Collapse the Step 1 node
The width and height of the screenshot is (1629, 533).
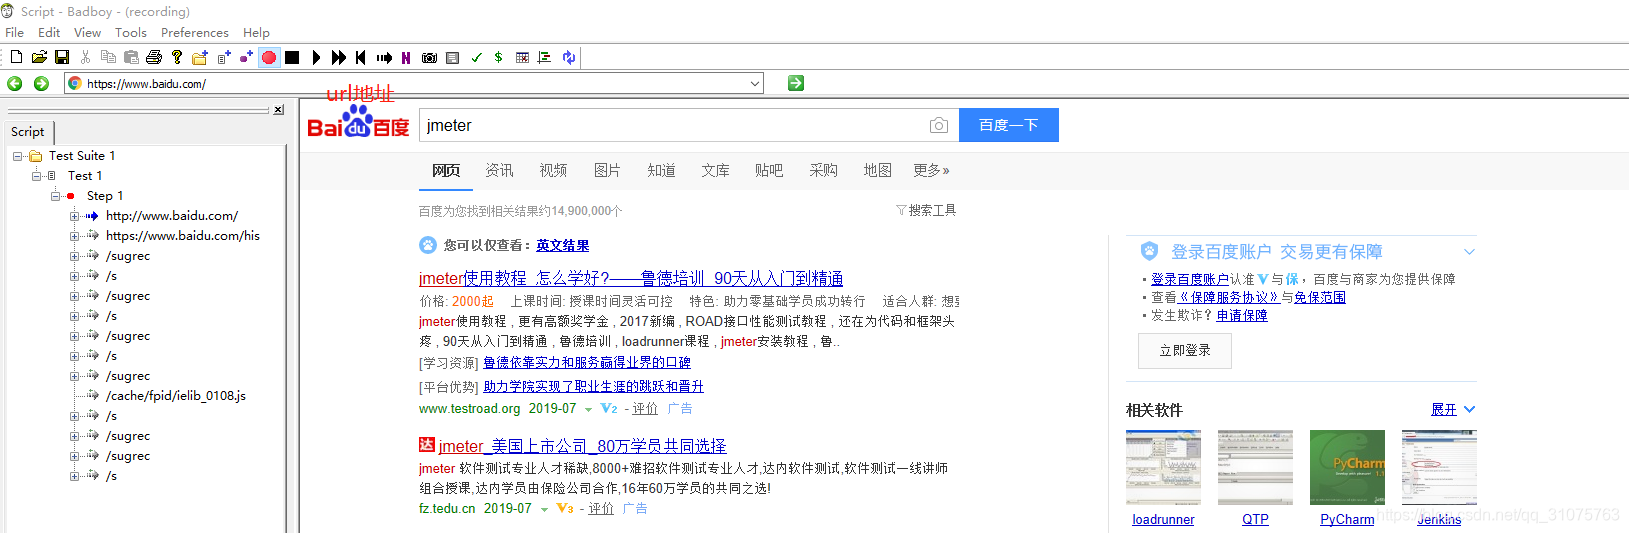(x=56, y=196)
